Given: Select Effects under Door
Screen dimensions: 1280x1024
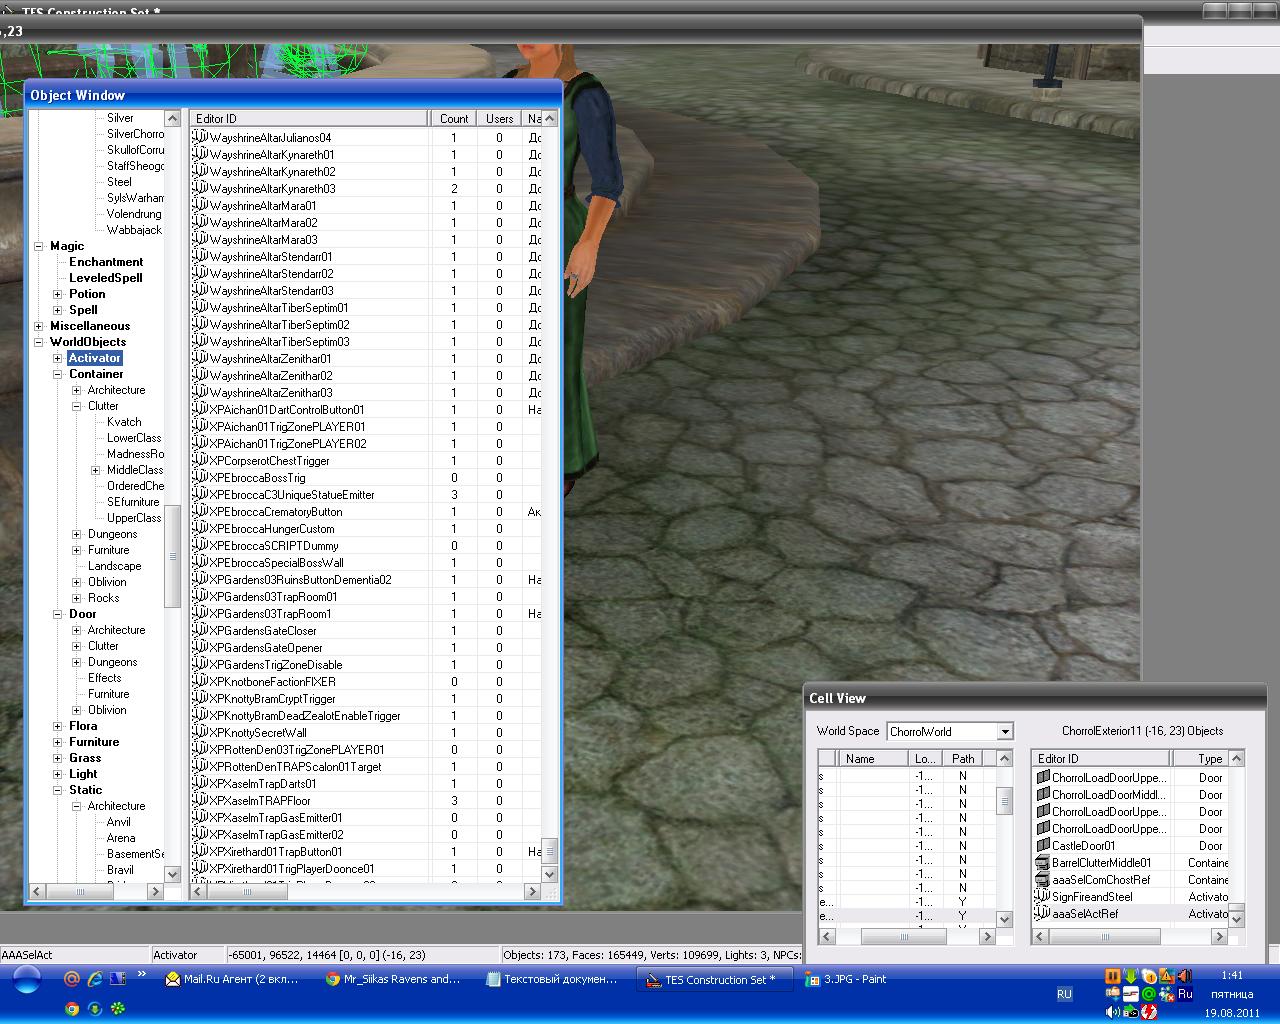Looking at the screenshot, I should [104, 678].
